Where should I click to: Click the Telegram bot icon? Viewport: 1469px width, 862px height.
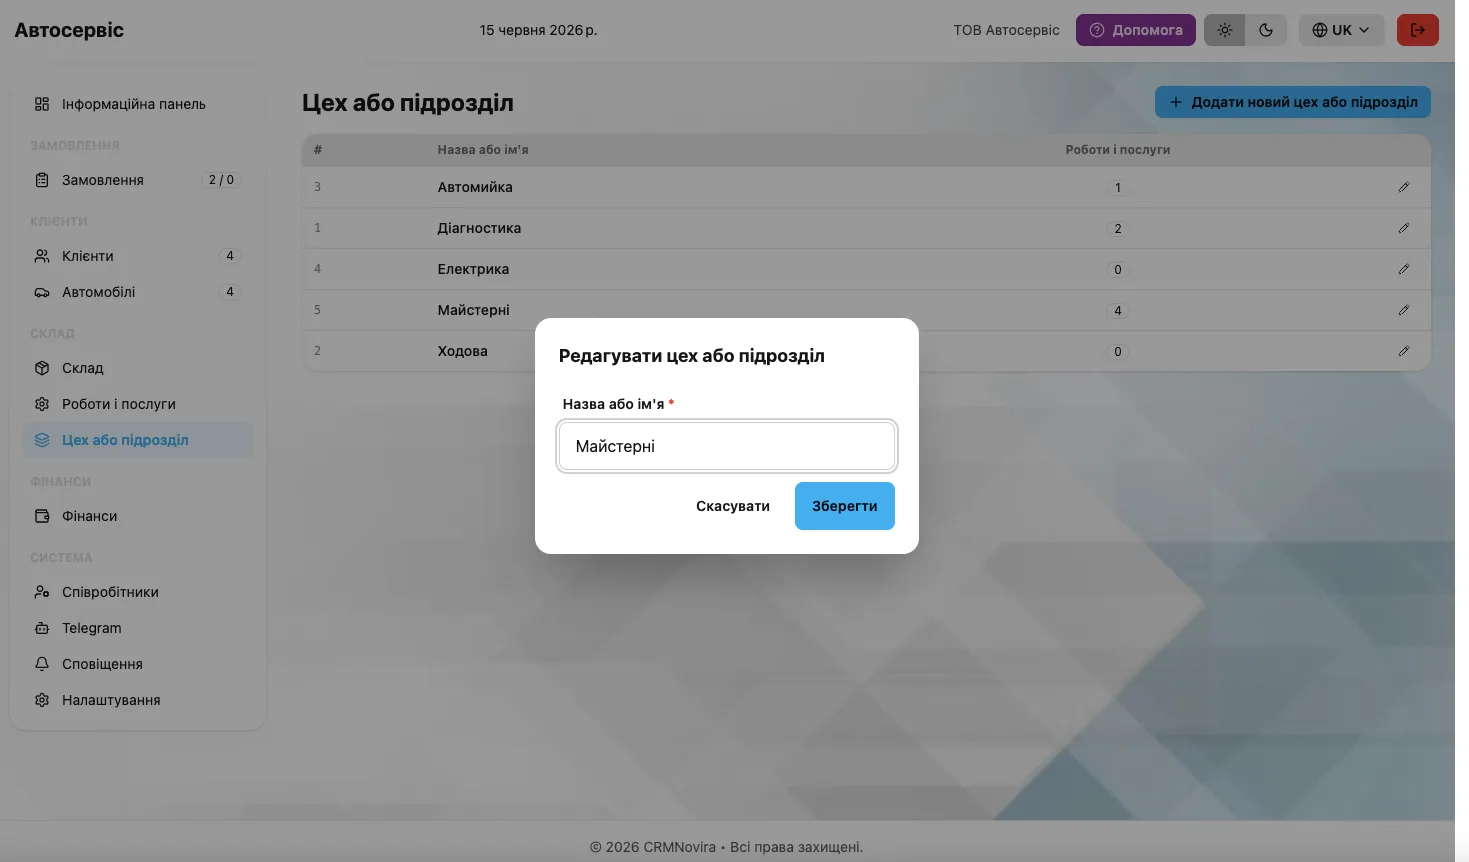pos(42,628)
